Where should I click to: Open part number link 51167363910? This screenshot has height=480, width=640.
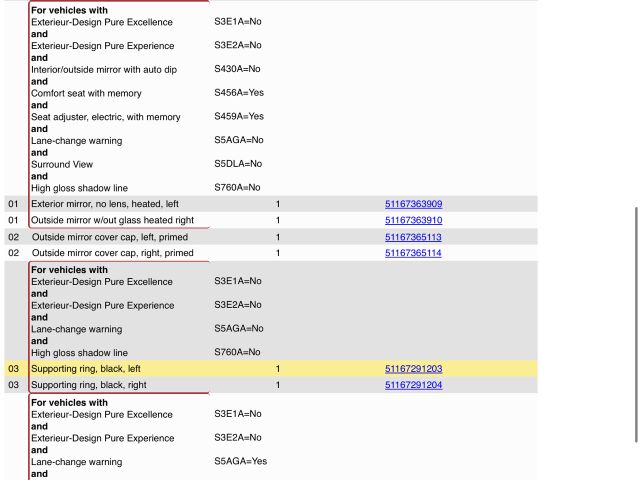pyautogui.click(x=413, y=220)
